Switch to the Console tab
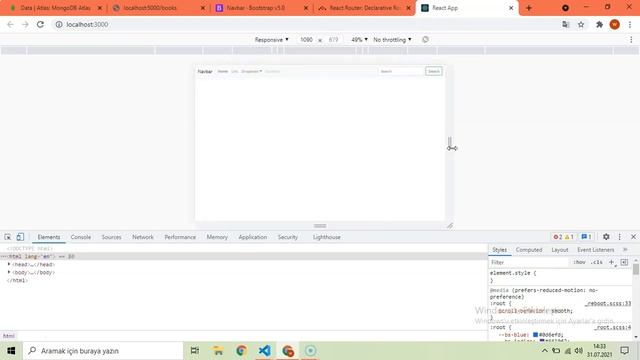Viewport: 640px width, 360px height. click(81, 237)
